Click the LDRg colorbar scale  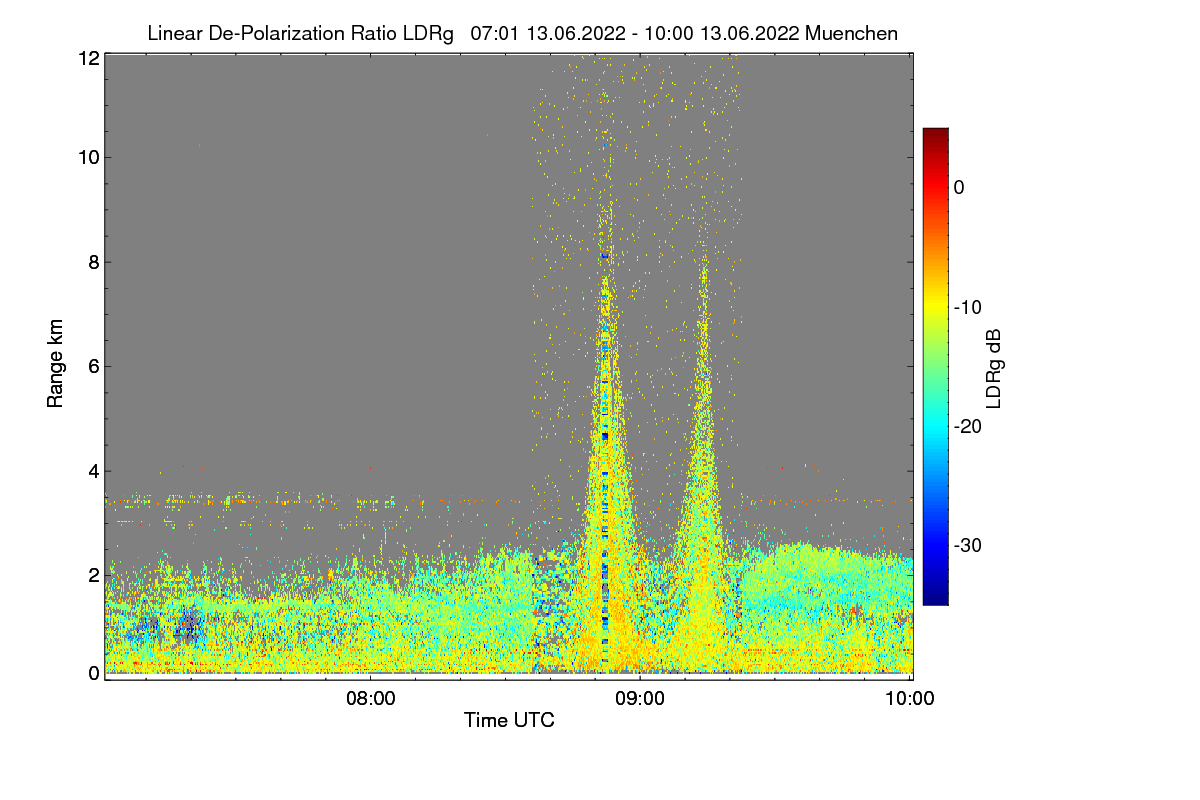[935, 366]
